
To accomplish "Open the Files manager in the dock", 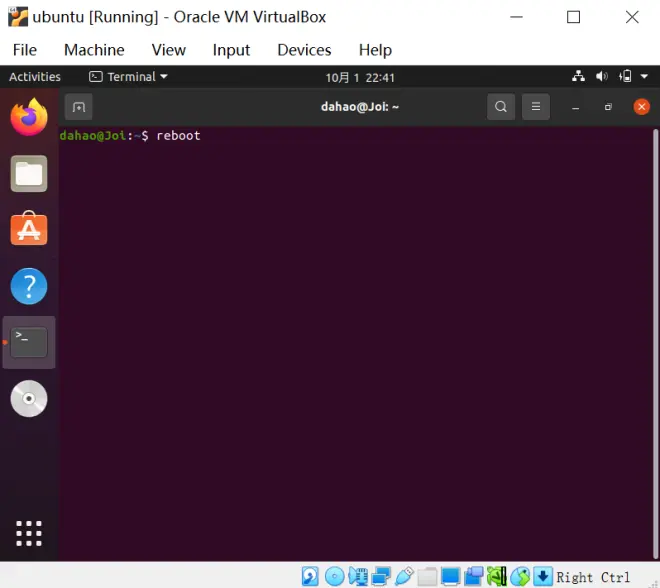I will click(29, 173).
